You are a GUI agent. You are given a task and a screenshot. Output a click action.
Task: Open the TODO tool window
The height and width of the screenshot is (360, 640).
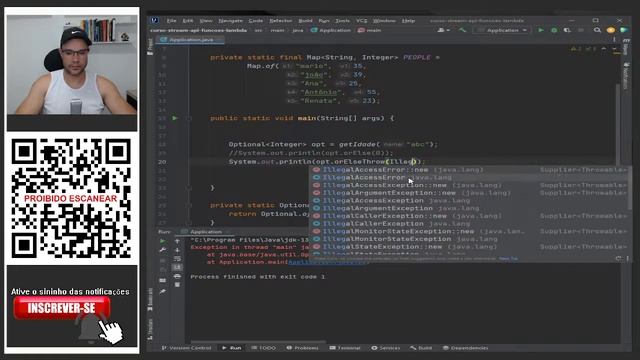pyautogui.click(x=264, y=348)
